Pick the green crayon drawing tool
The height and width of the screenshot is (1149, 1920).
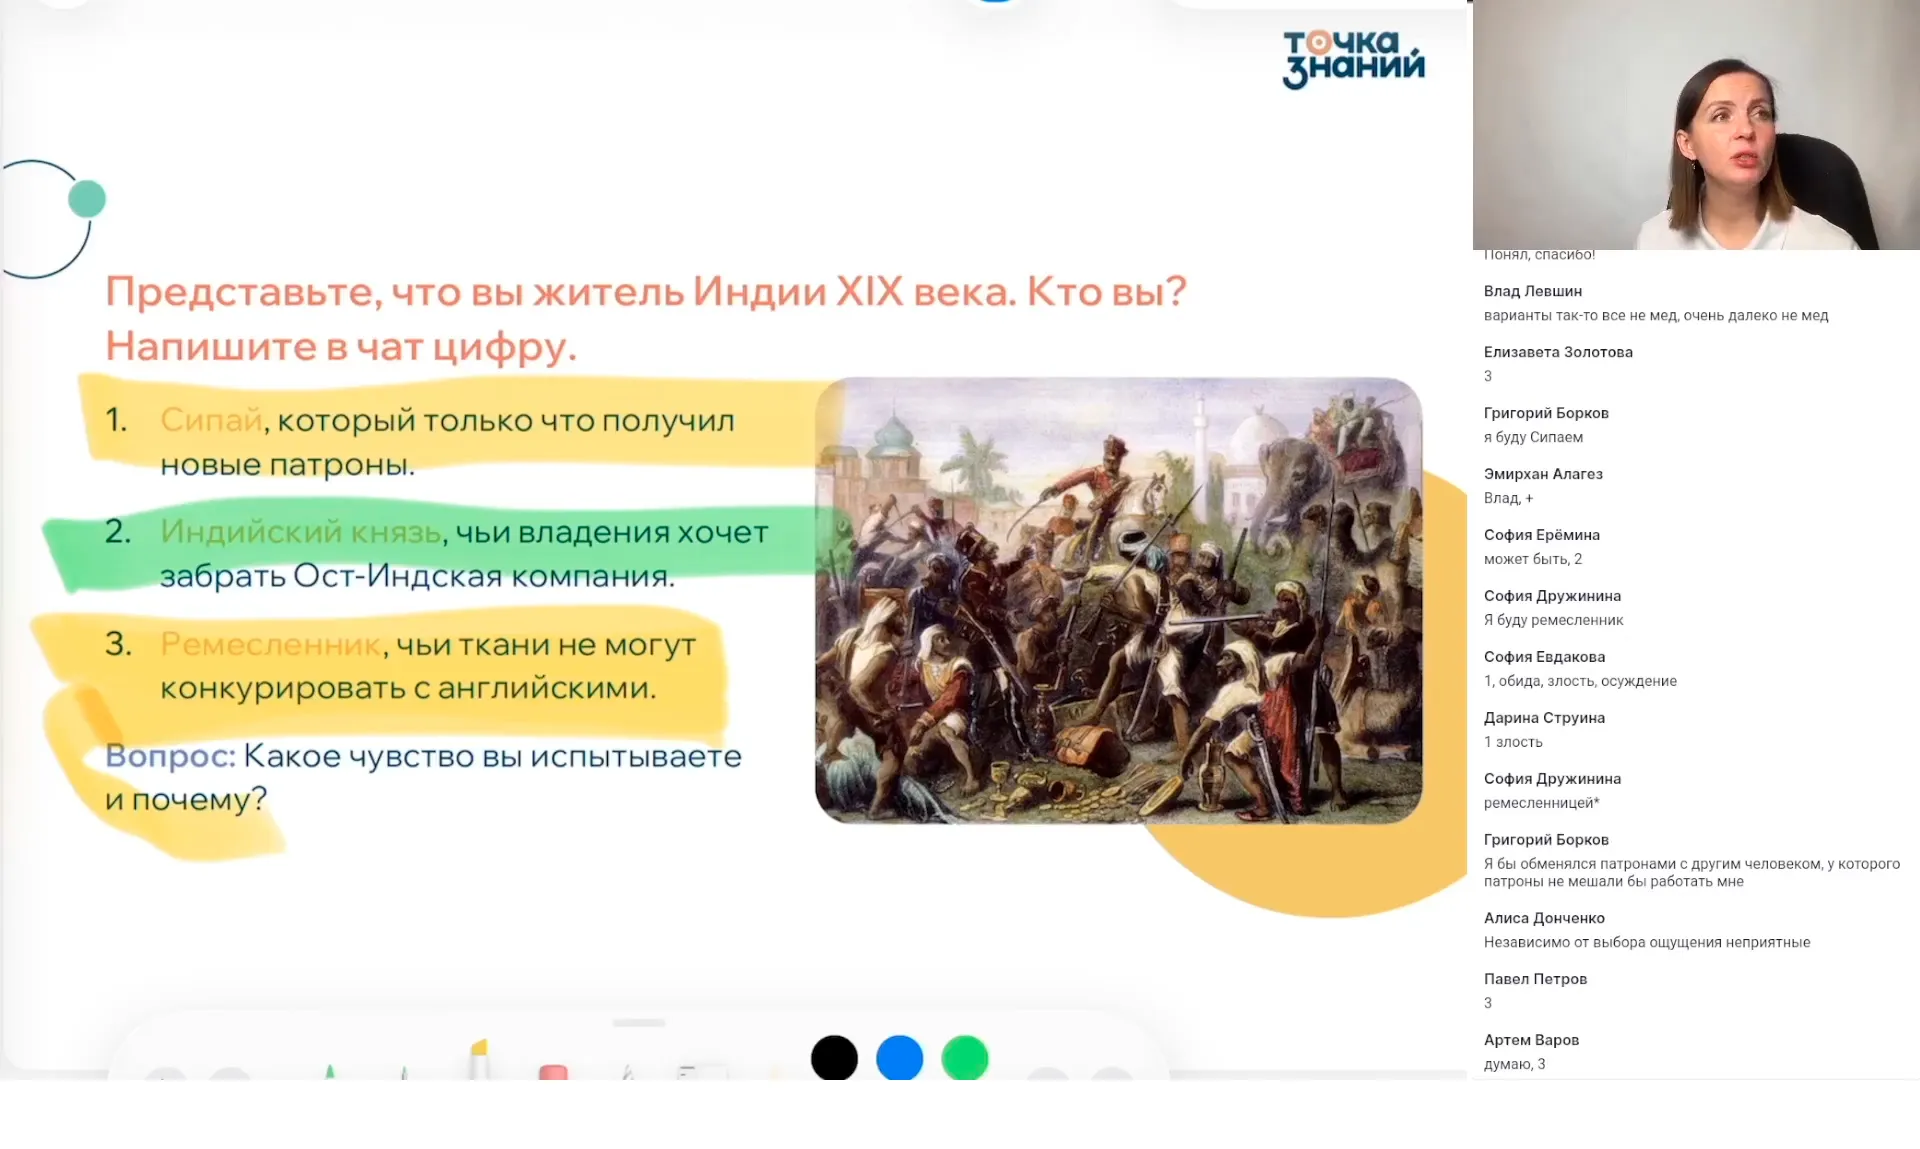pyautogui.click(x=330, y=1073)
